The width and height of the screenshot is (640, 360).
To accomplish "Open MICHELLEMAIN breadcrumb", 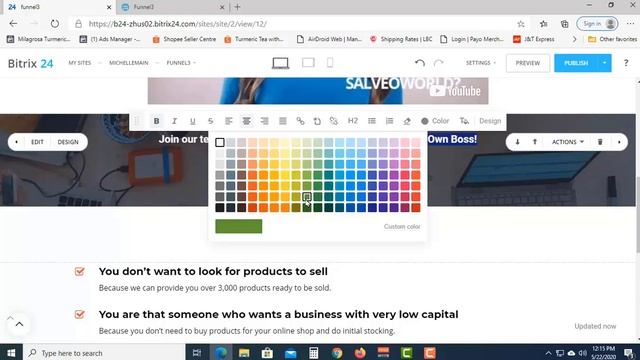I will point(129,63).
